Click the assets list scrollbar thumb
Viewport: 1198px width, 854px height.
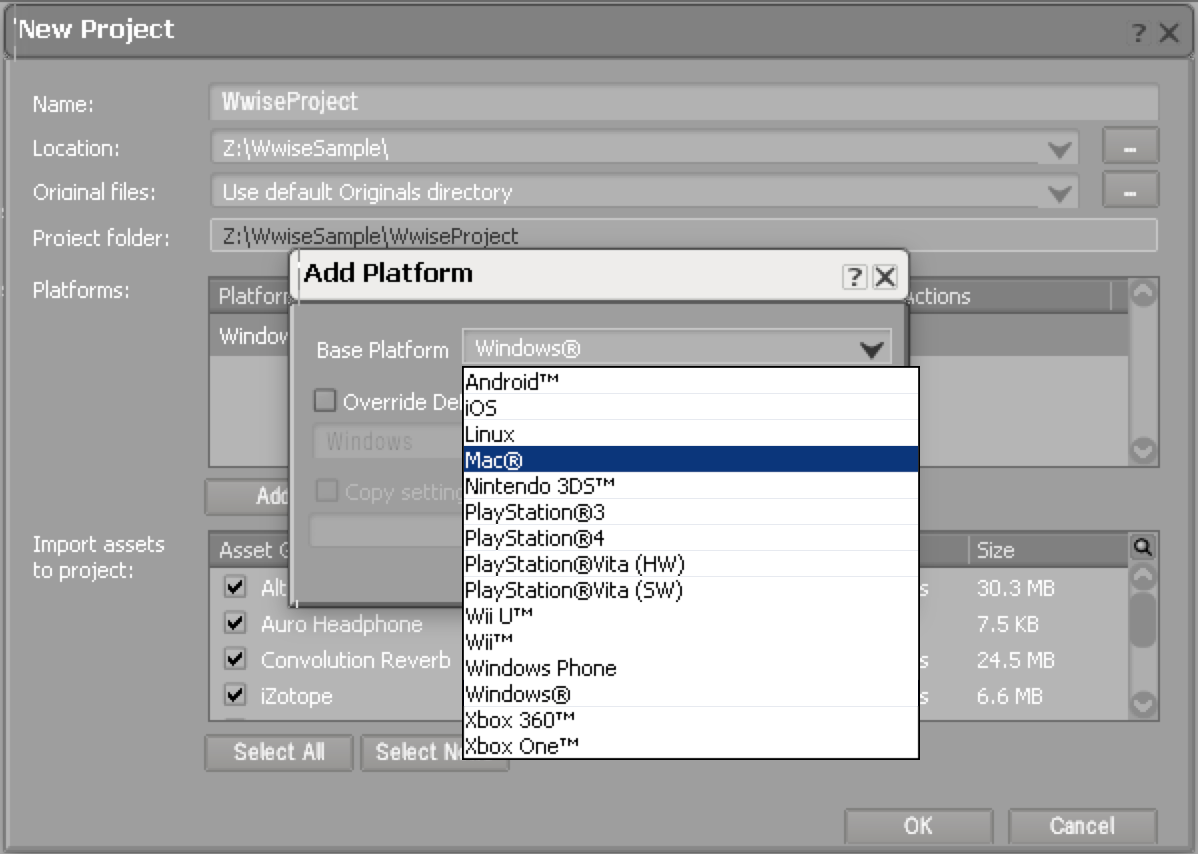[x=1142, y=619]
